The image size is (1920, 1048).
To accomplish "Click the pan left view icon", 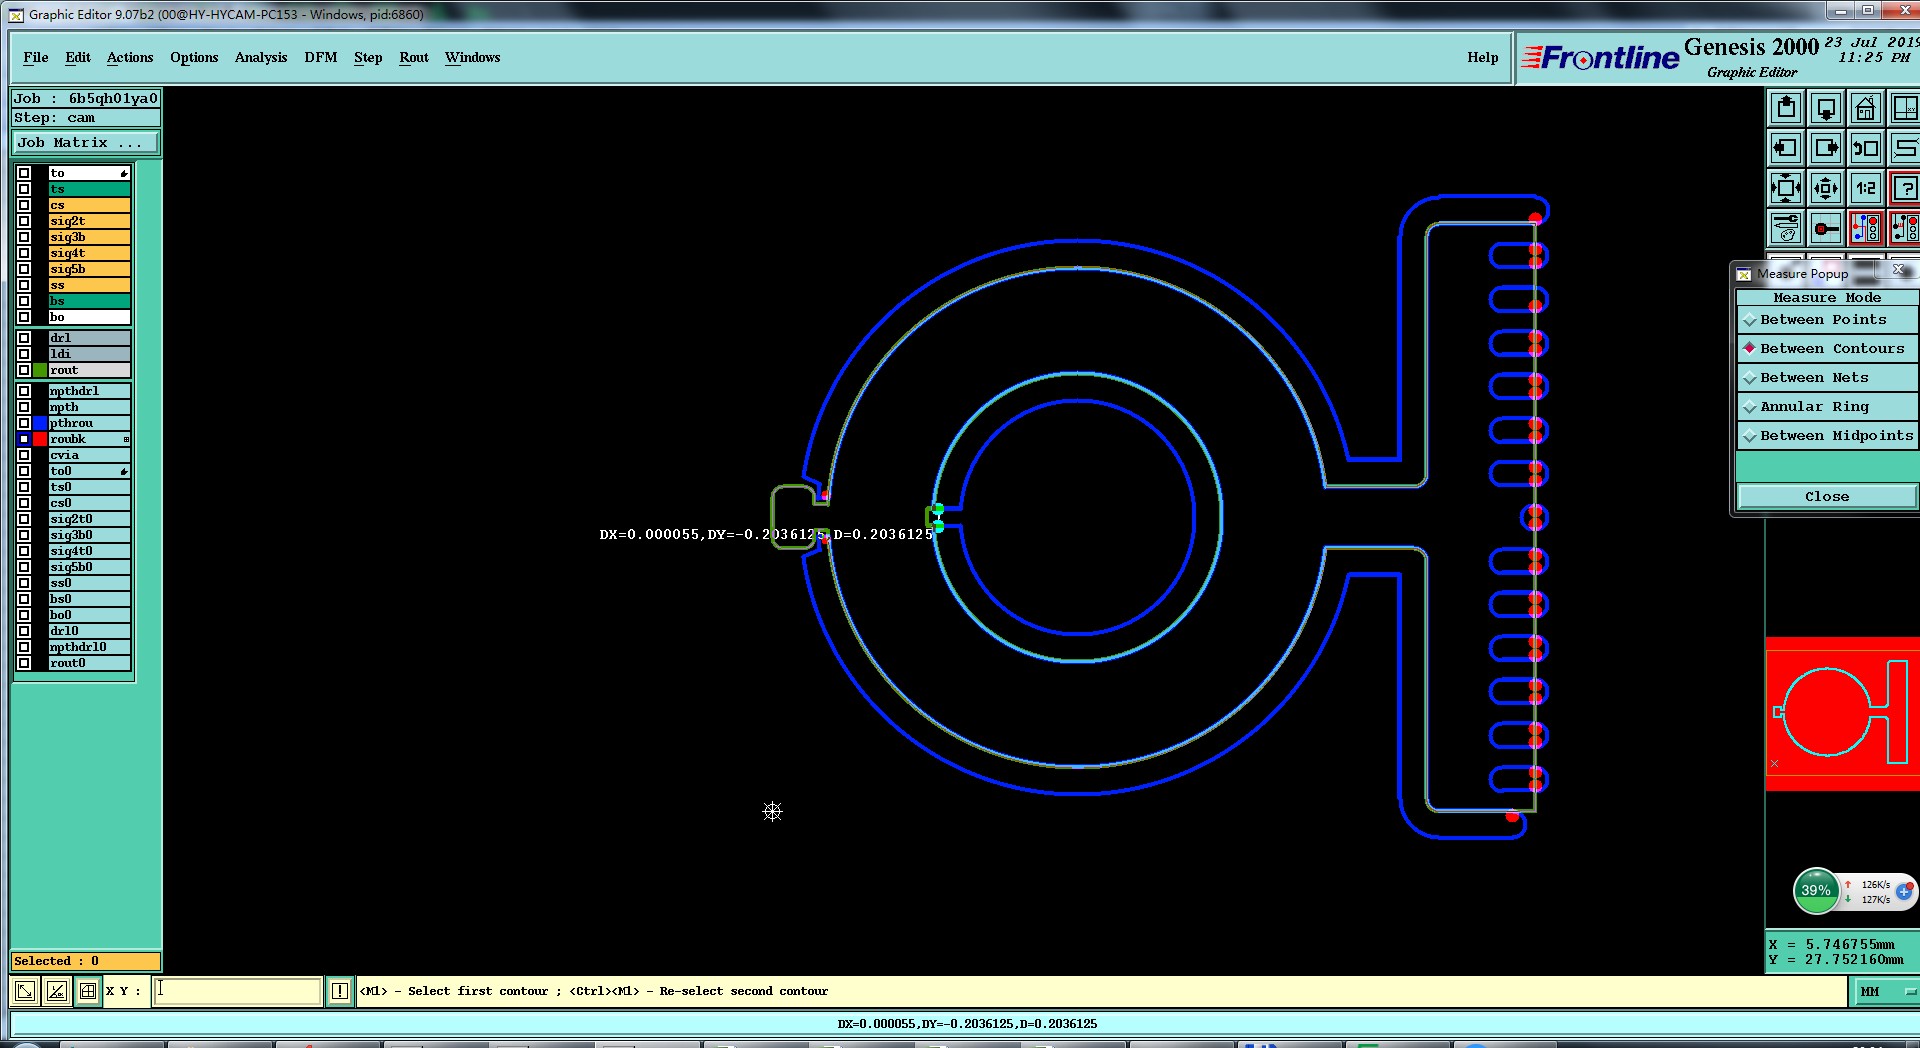I will pyautogui.click(x=1786, y=148).
